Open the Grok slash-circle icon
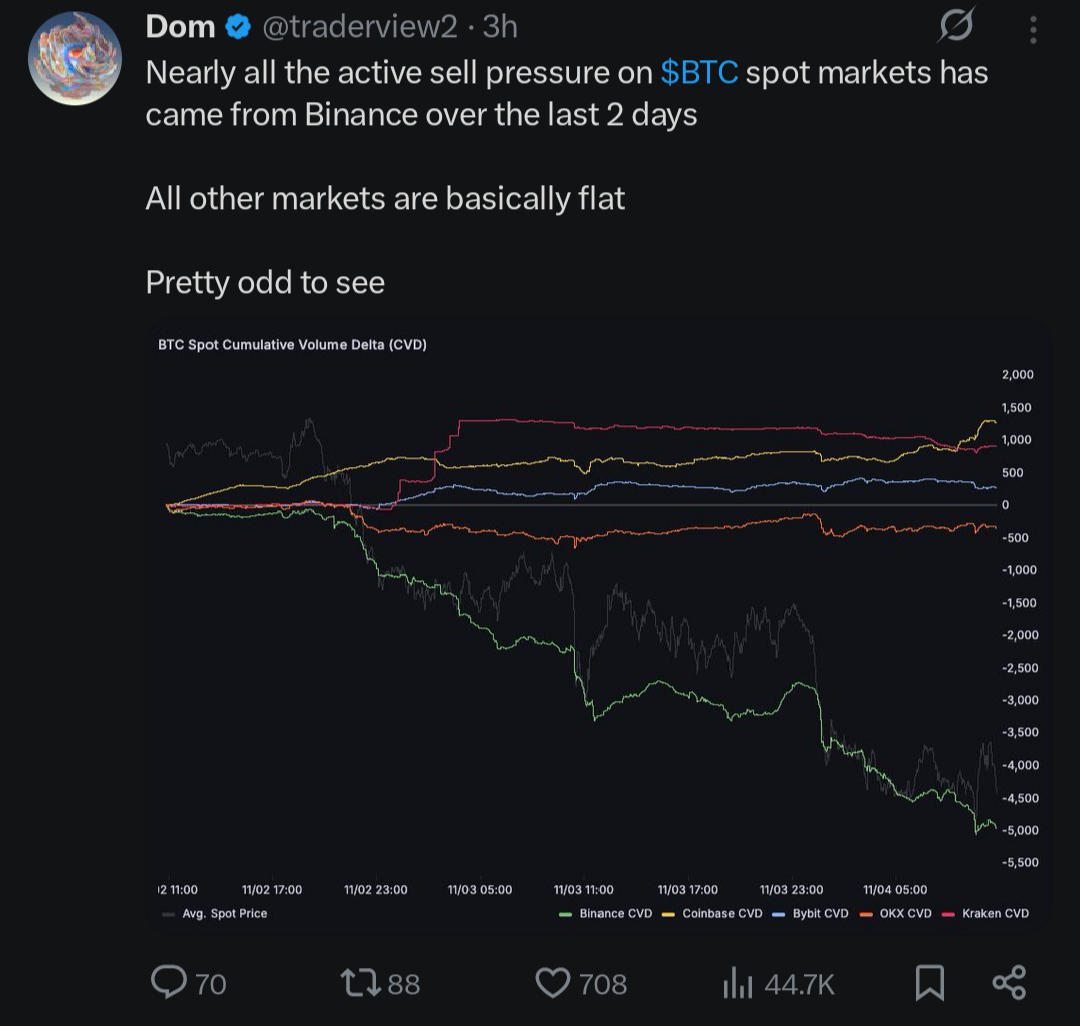1080x1026 pixels. [x=957, y=25]
